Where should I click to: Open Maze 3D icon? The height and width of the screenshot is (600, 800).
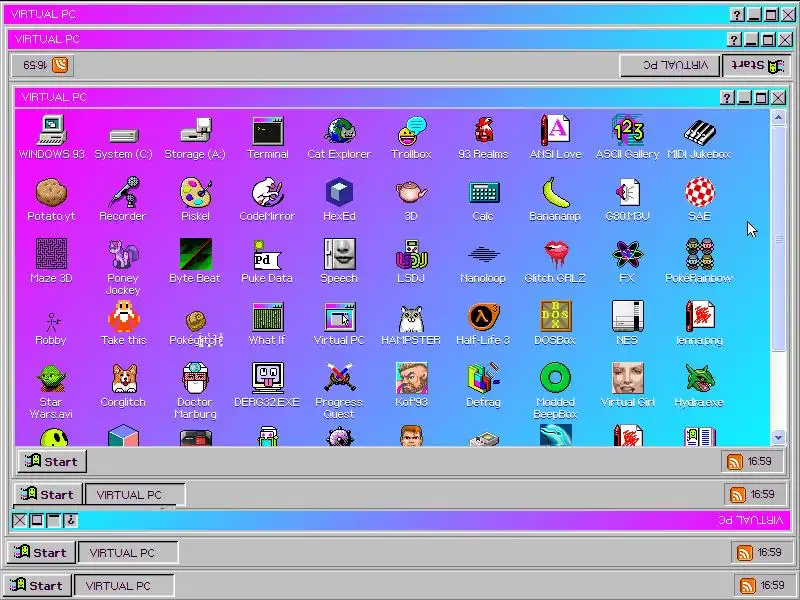coord(52,254)
